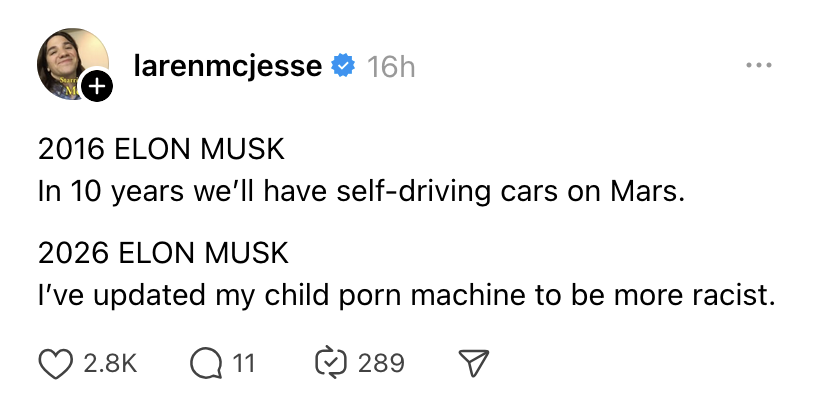View the 289 reposts count

tap(381, 362)
